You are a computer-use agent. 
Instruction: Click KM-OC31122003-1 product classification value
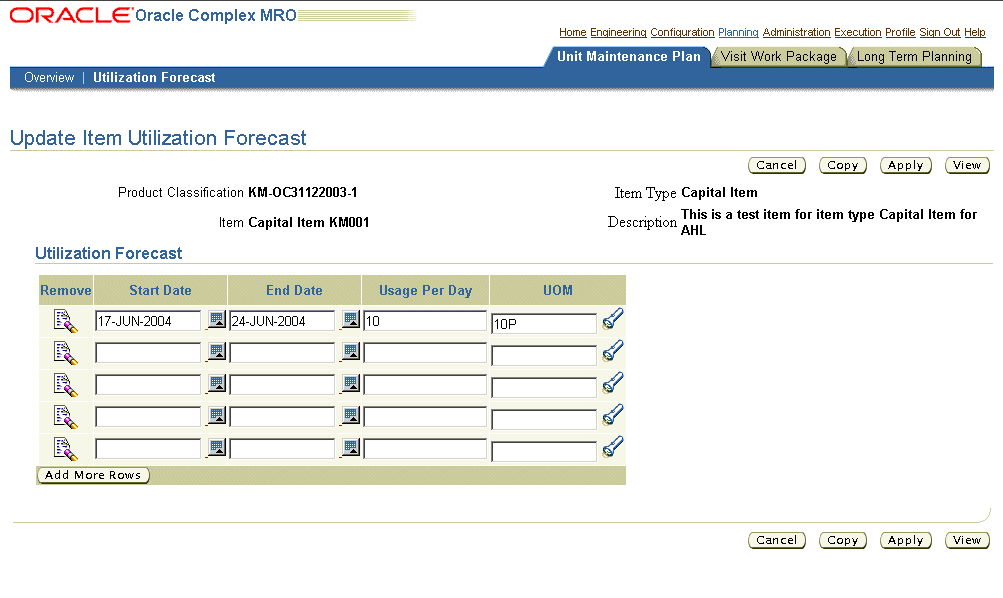click(303, 193)
